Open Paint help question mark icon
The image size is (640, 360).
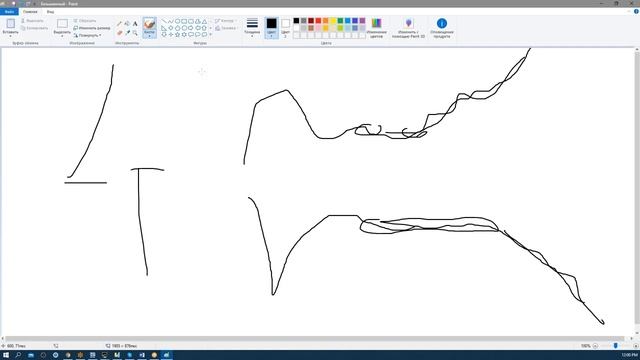(636, 11)
